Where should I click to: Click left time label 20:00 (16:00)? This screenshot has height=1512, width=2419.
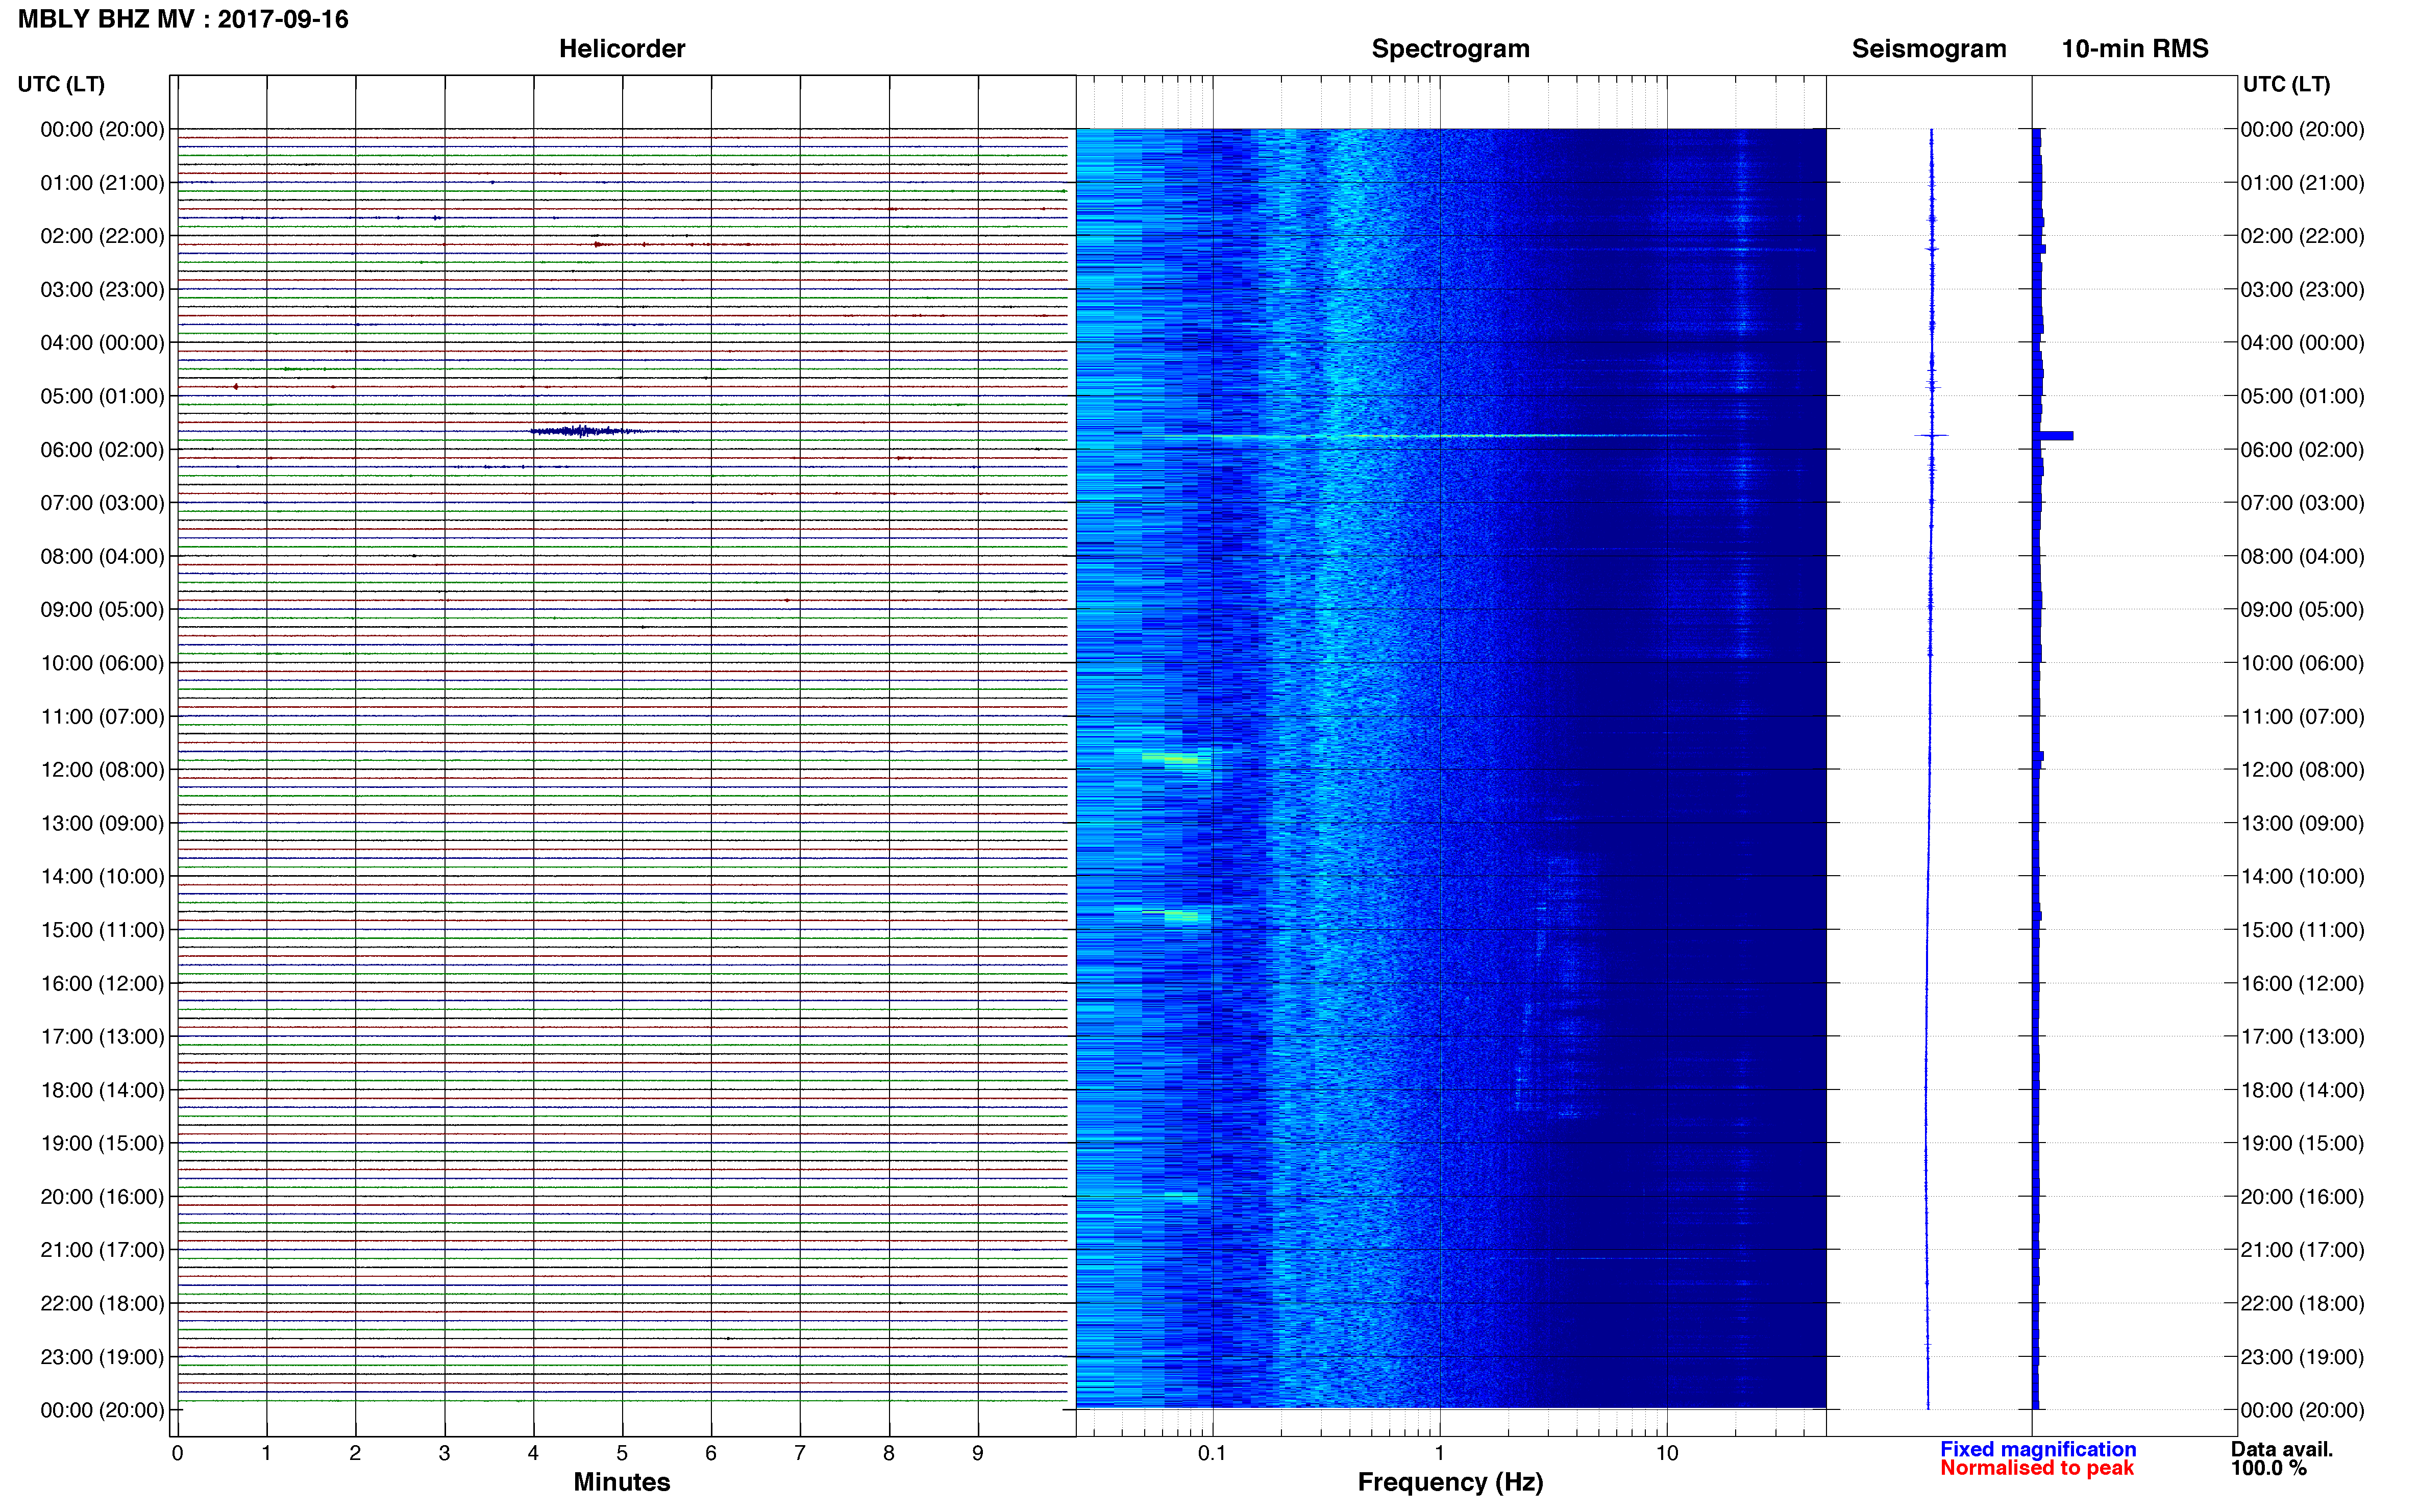point(102,1197)
